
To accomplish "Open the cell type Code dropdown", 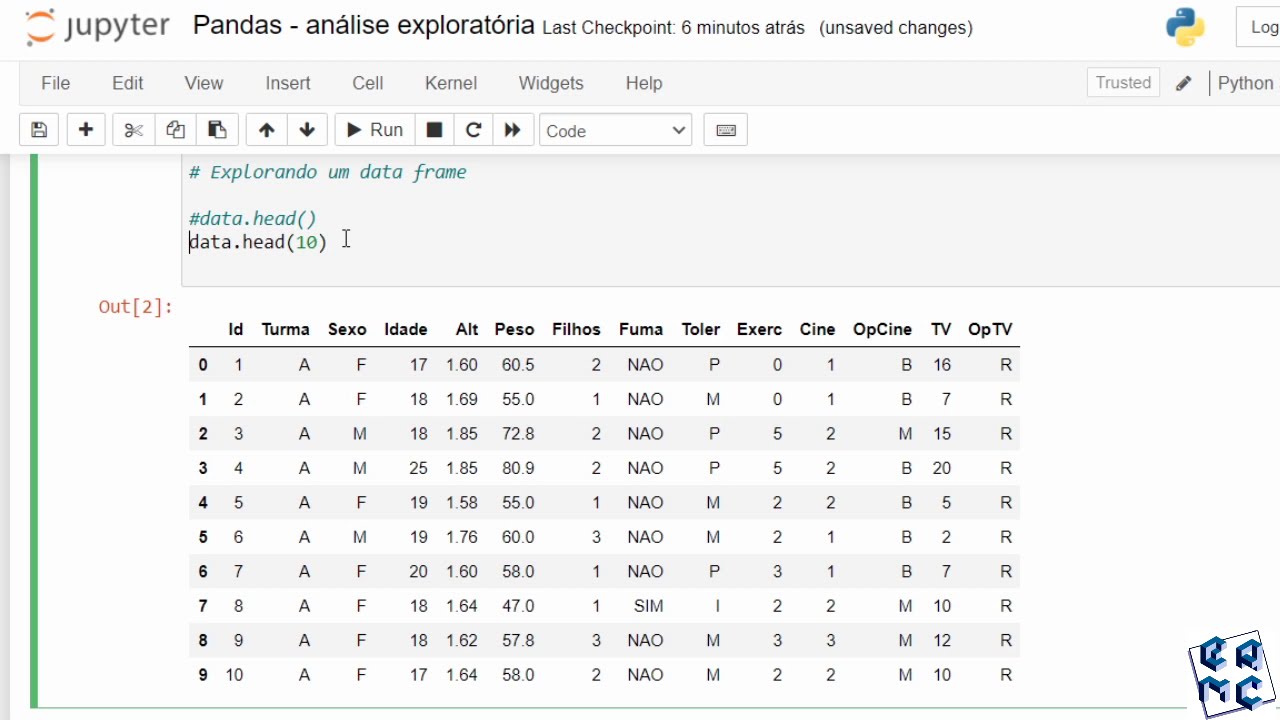I will click(615, 130).
